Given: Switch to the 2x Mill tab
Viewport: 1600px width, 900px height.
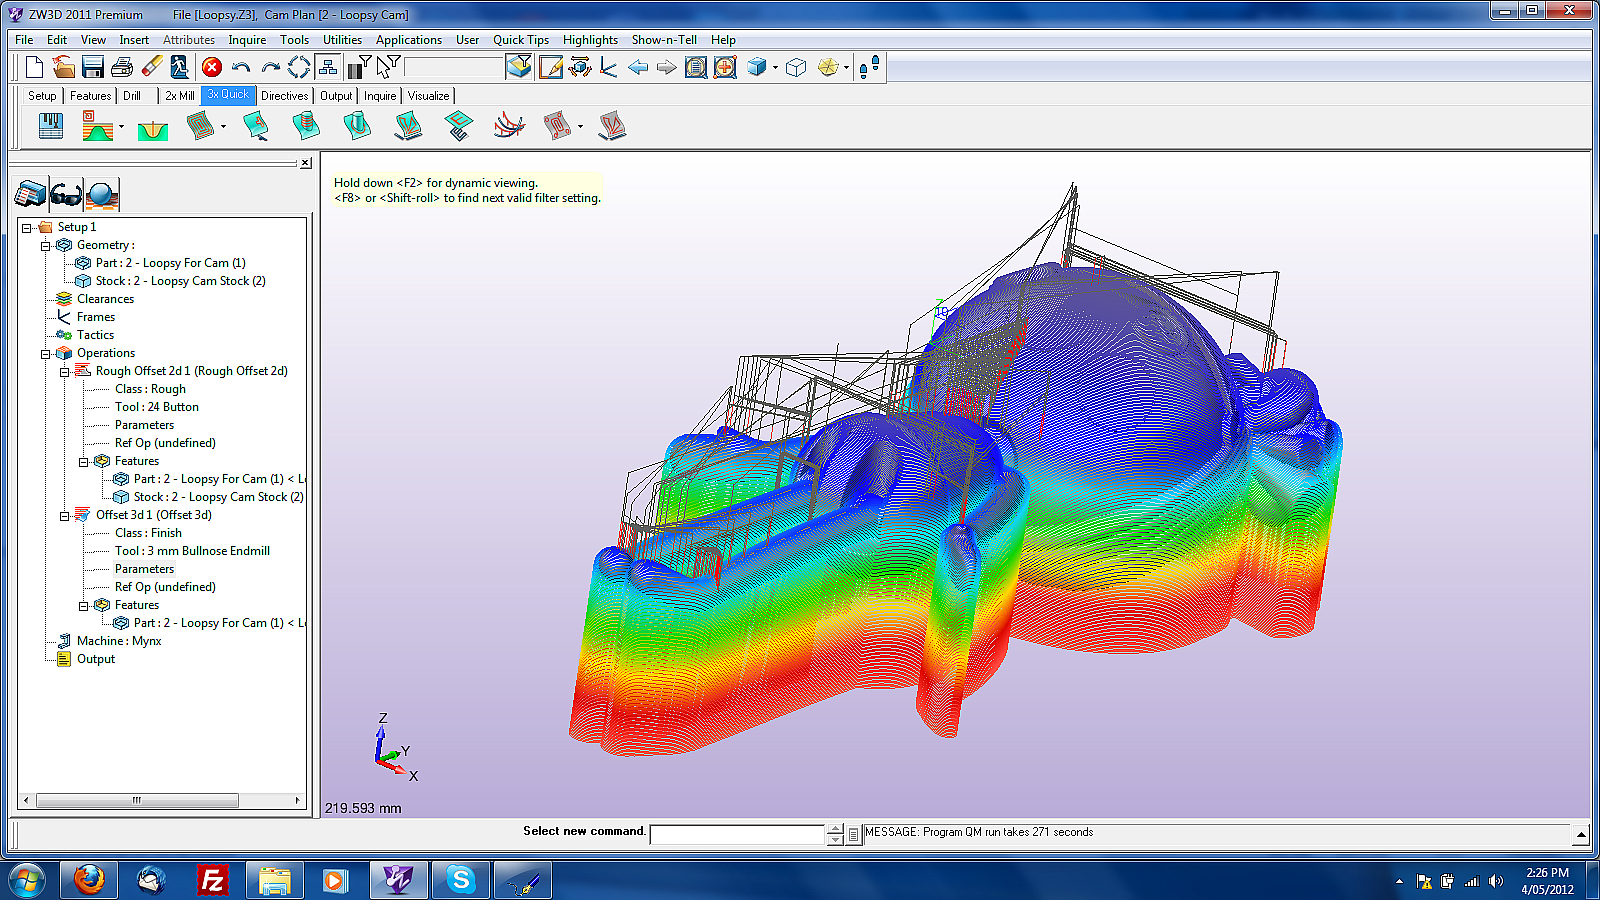Looking at the screenshot, I should click(180, 96).
